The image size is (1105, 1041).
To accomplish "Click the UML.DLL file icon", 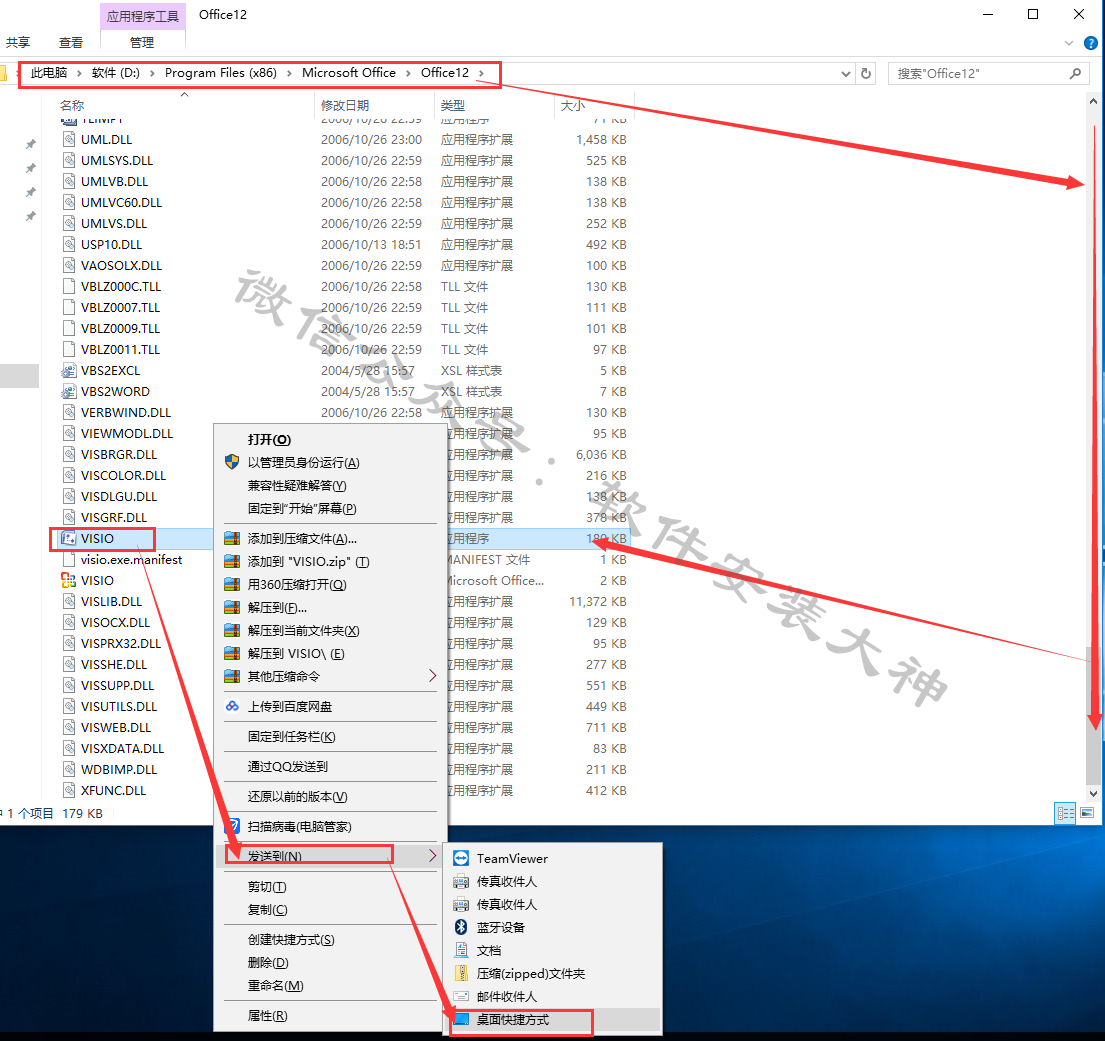I will click(68, 139).
